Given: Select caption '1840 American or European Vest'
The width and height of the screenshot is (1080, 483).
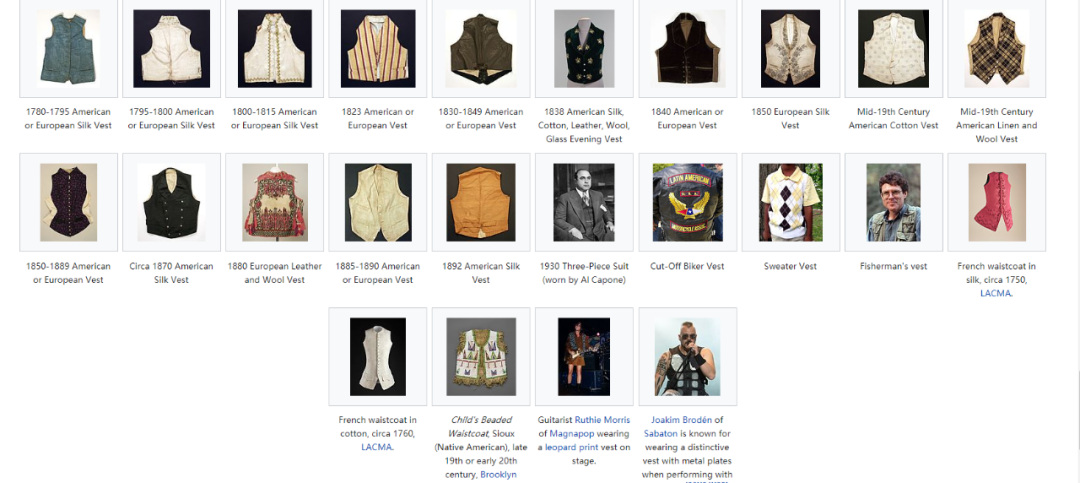Looking at the screenshot, I should point(687,119).
